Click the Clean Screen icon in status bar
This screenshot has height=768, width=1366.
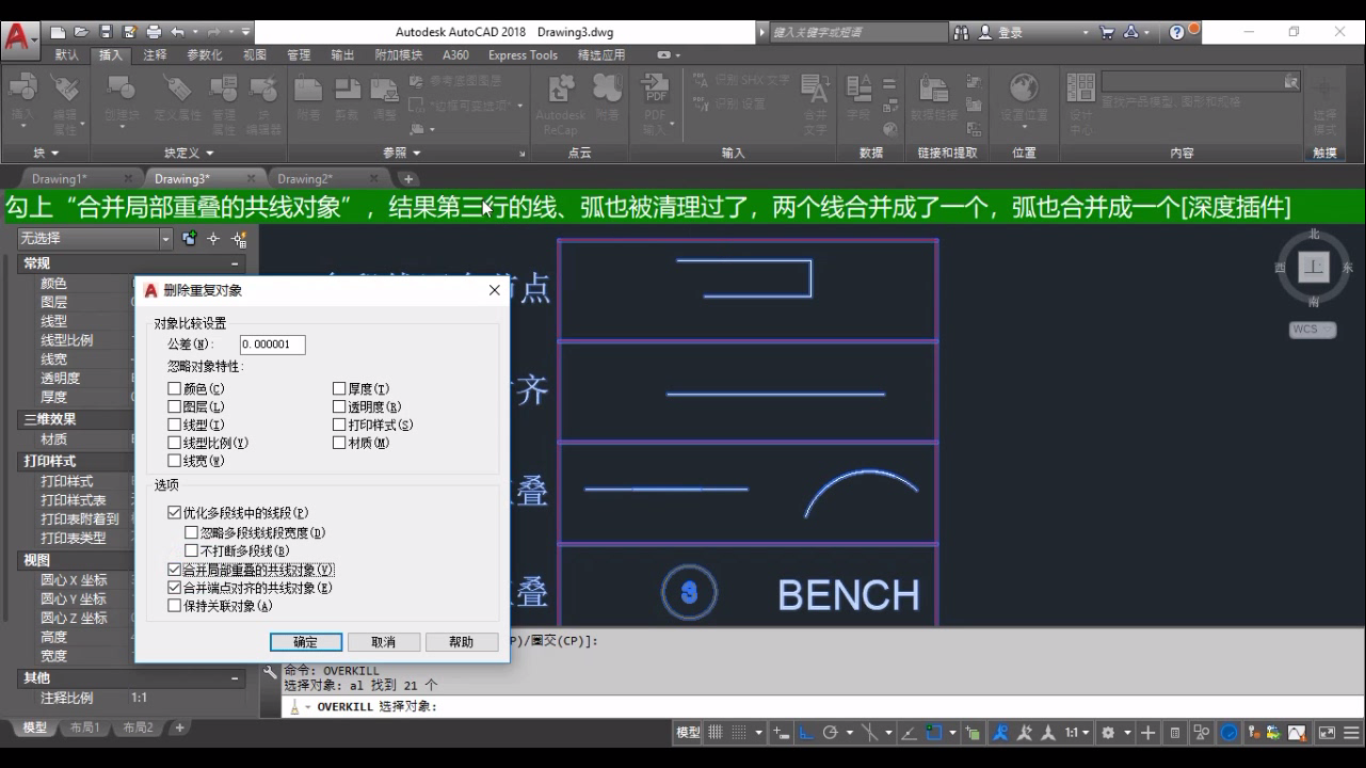[1326, 733]
